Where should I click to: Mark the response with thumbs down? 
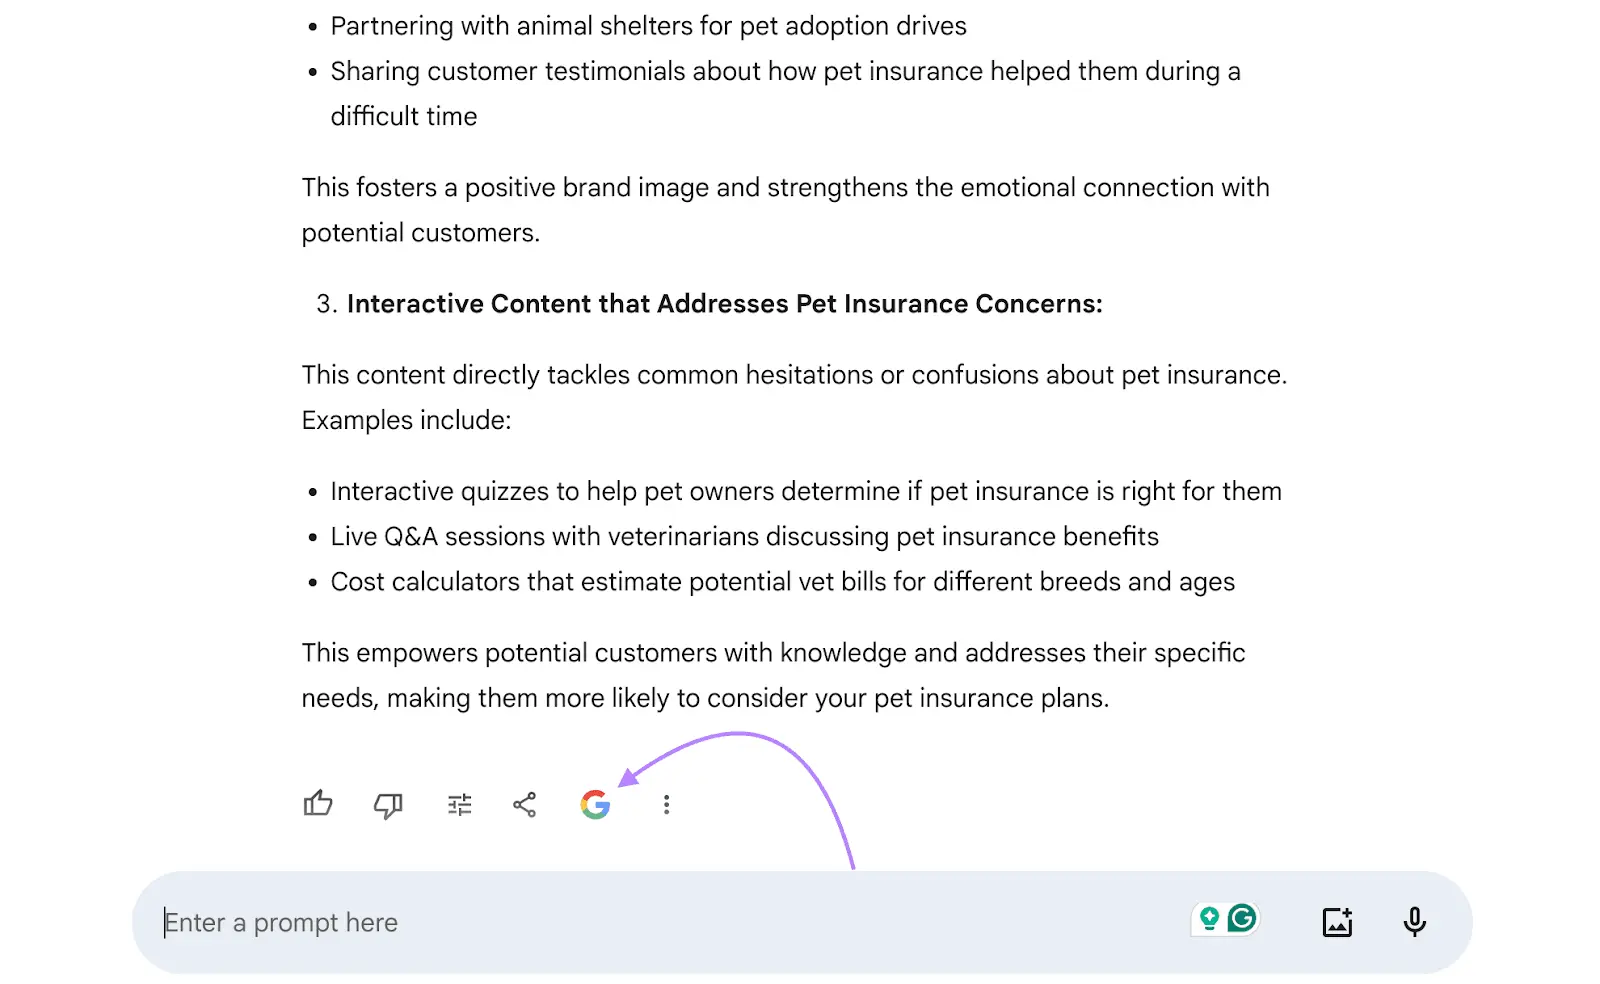pos(388,805)
